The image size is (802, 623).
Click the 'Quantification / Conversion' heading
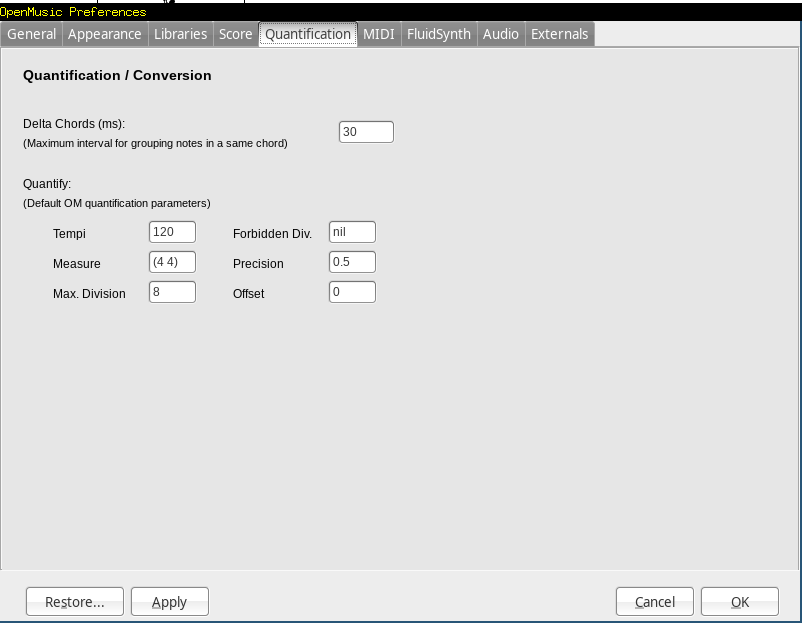point(117,75)
